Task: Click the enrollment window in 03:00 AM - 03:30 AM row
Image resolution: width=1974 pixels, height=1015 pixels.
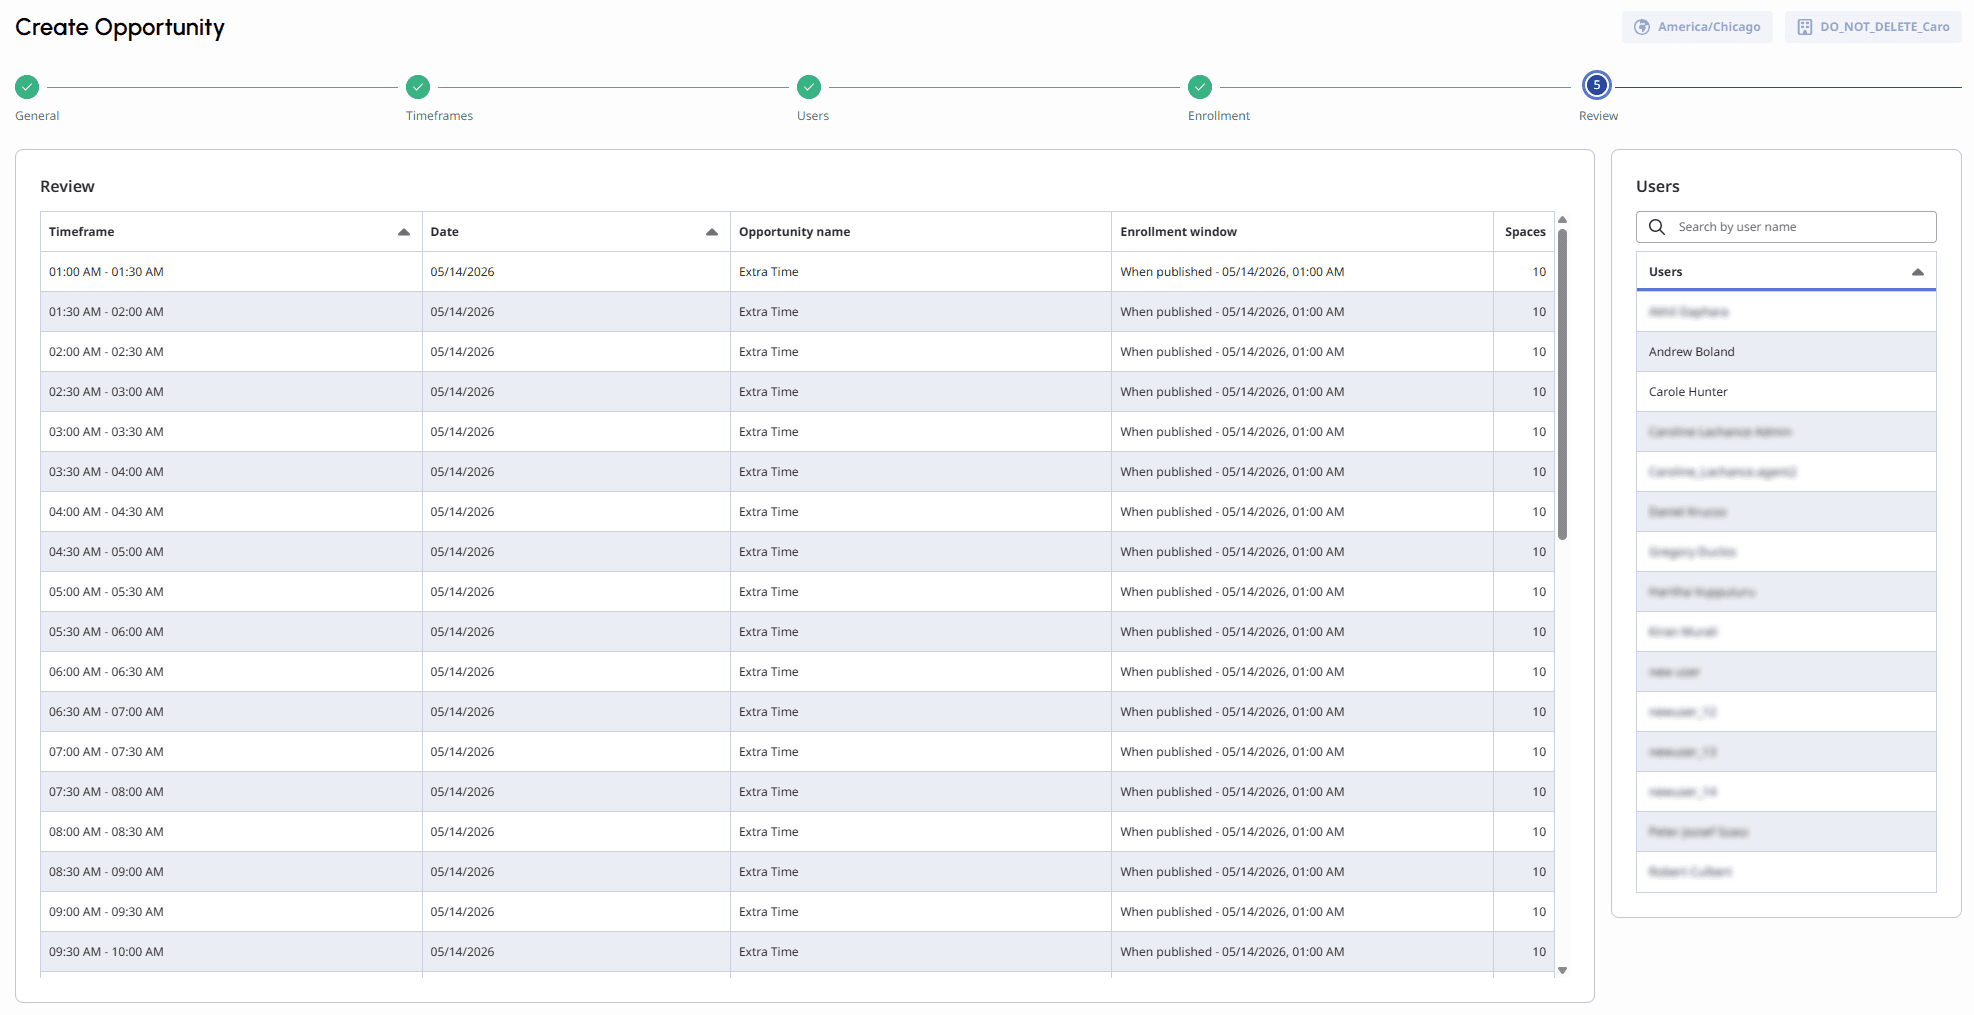Action: point(1232,432)
